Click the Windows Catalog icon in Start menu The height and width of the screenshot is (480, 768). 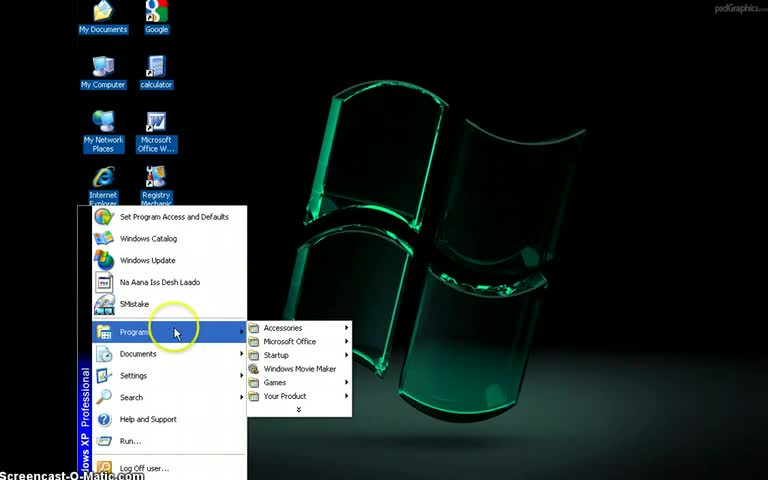[x=104, y=239]
